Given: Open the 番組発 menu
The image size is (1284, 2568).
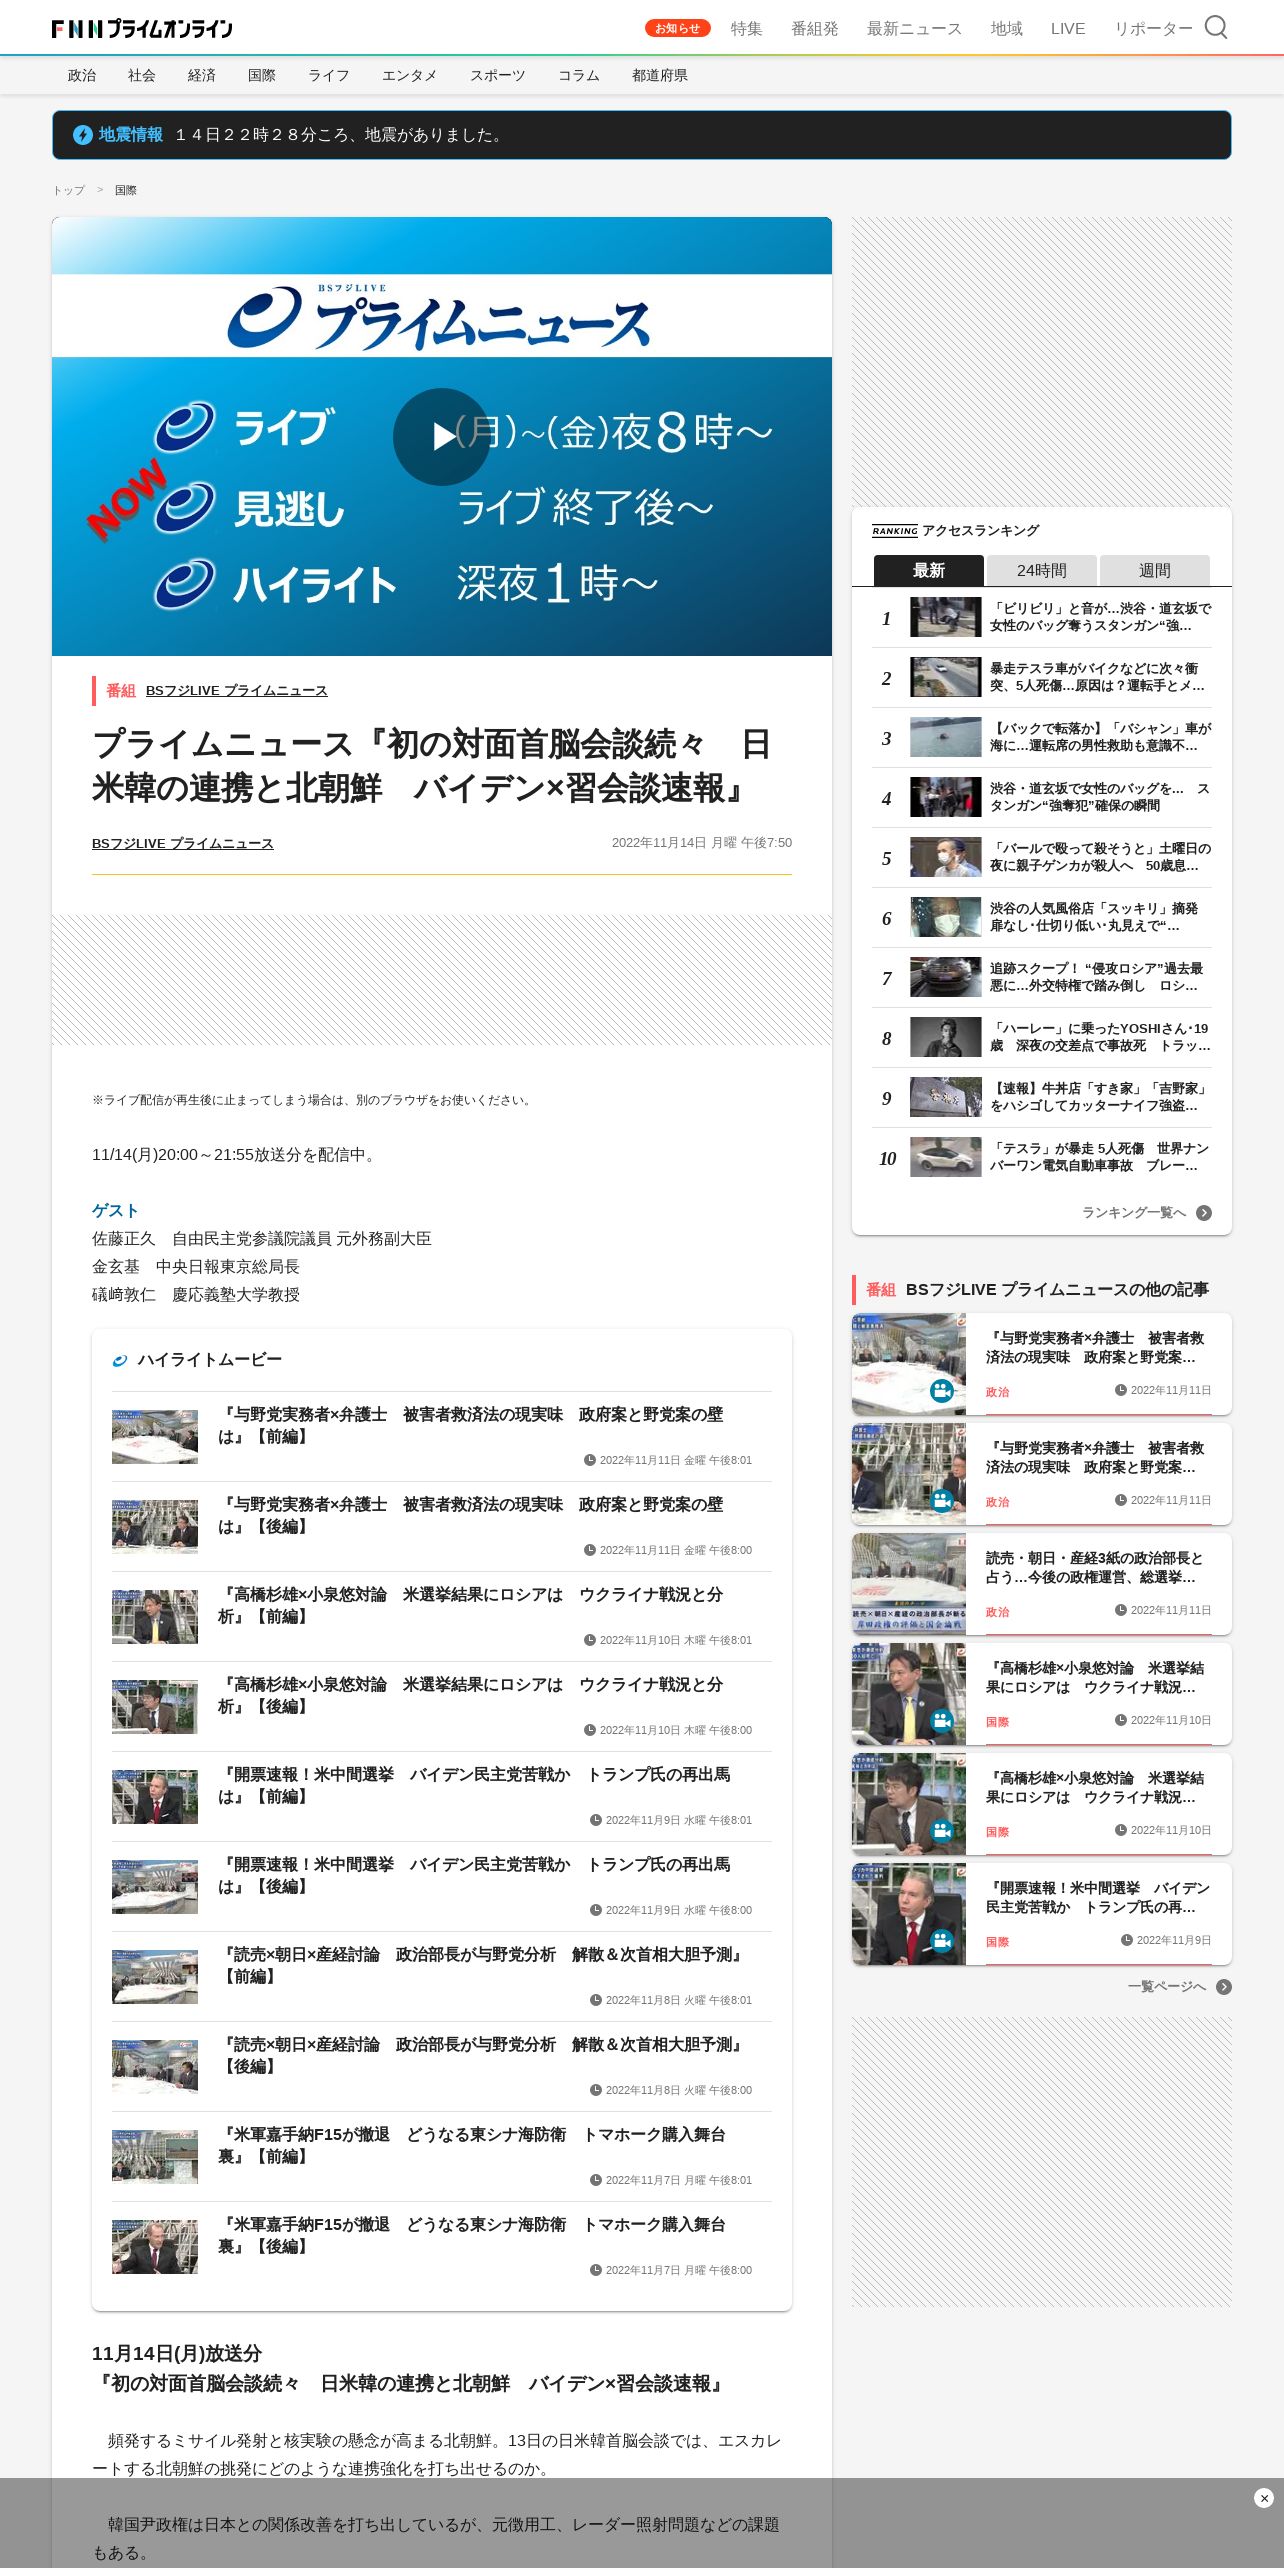Looking at the screenshot, I should point(815,29).
